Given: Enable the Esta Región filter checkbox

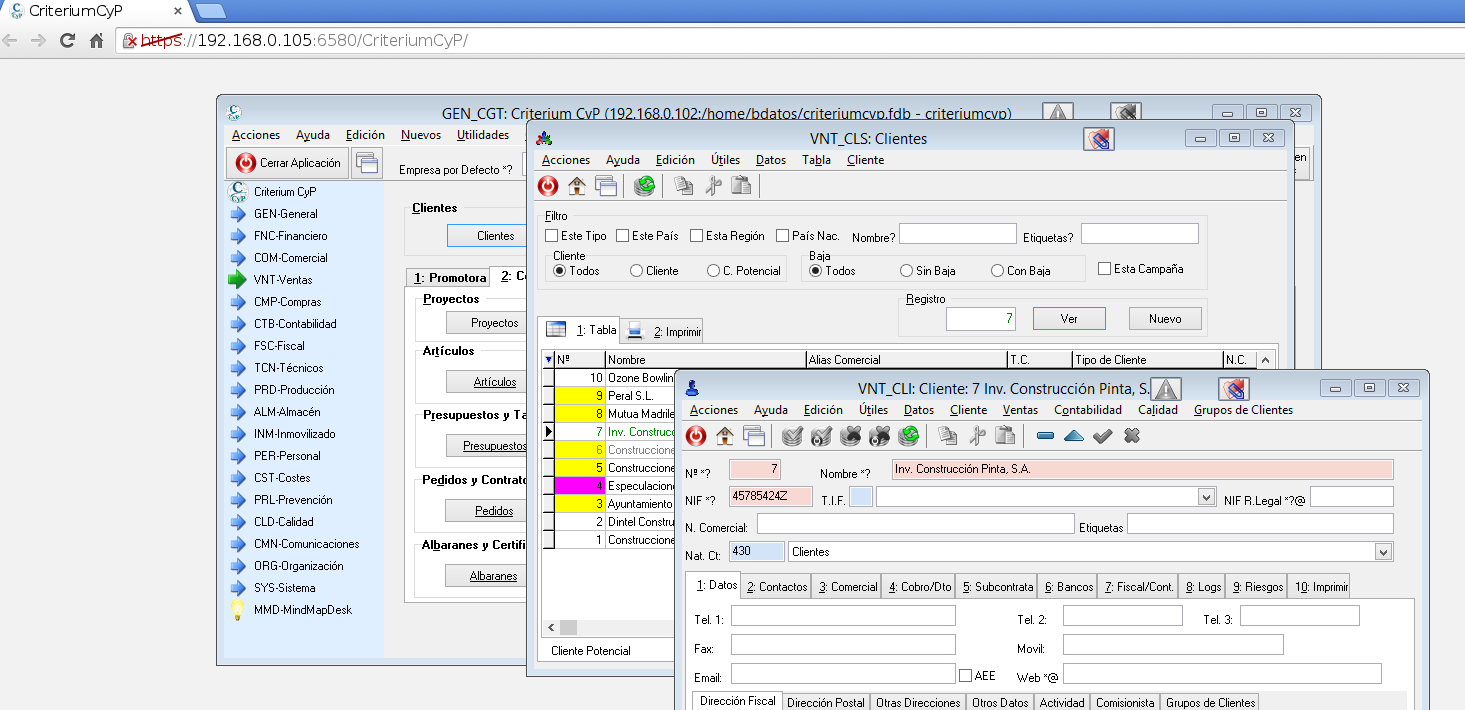Looking at the screenshot, I should pos(696,236).
